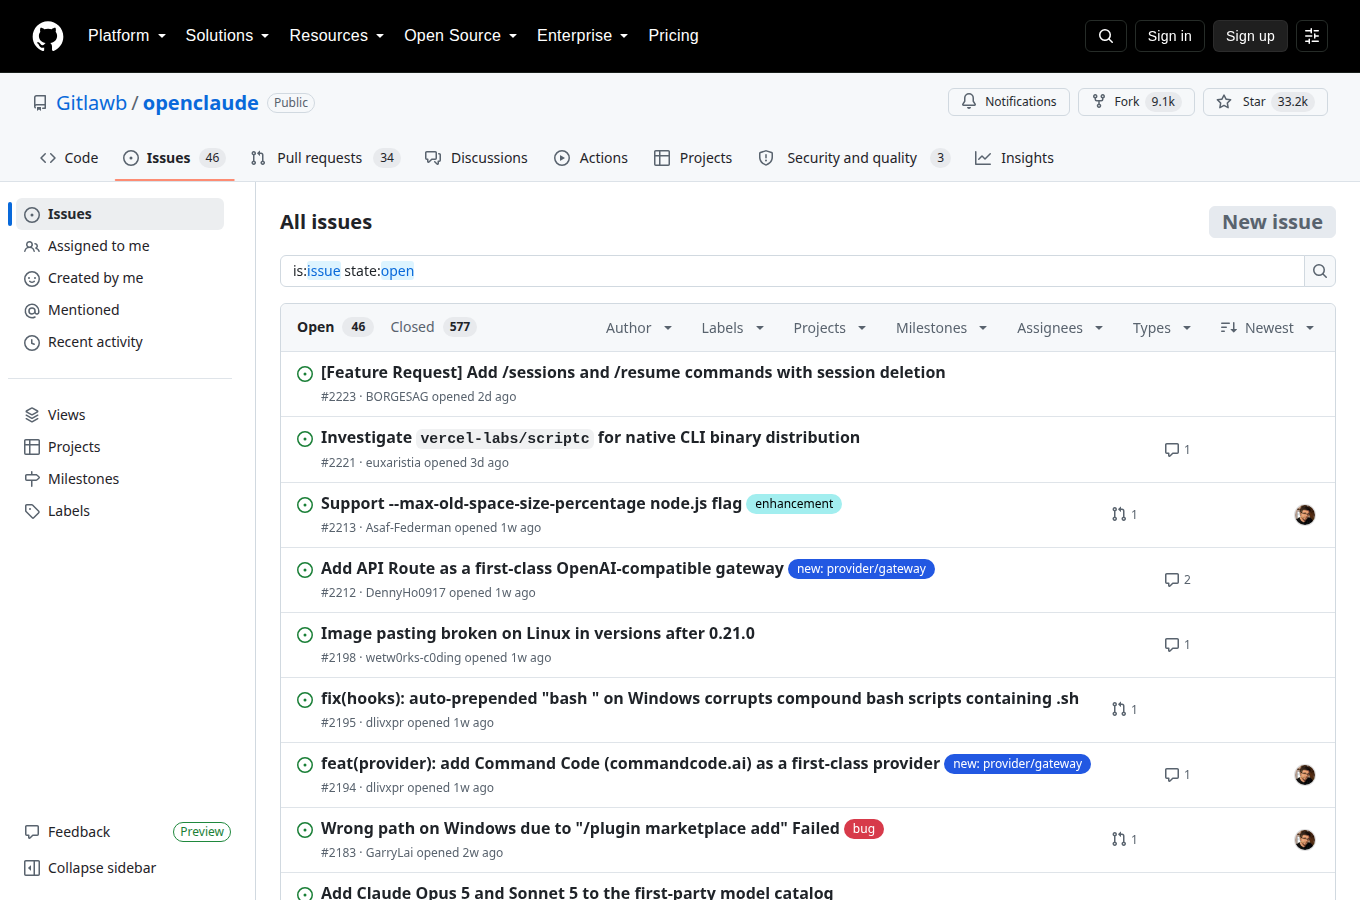Open Mentioned filter in sidebar
1360x900 pixels.
click(x=120, y=310)
